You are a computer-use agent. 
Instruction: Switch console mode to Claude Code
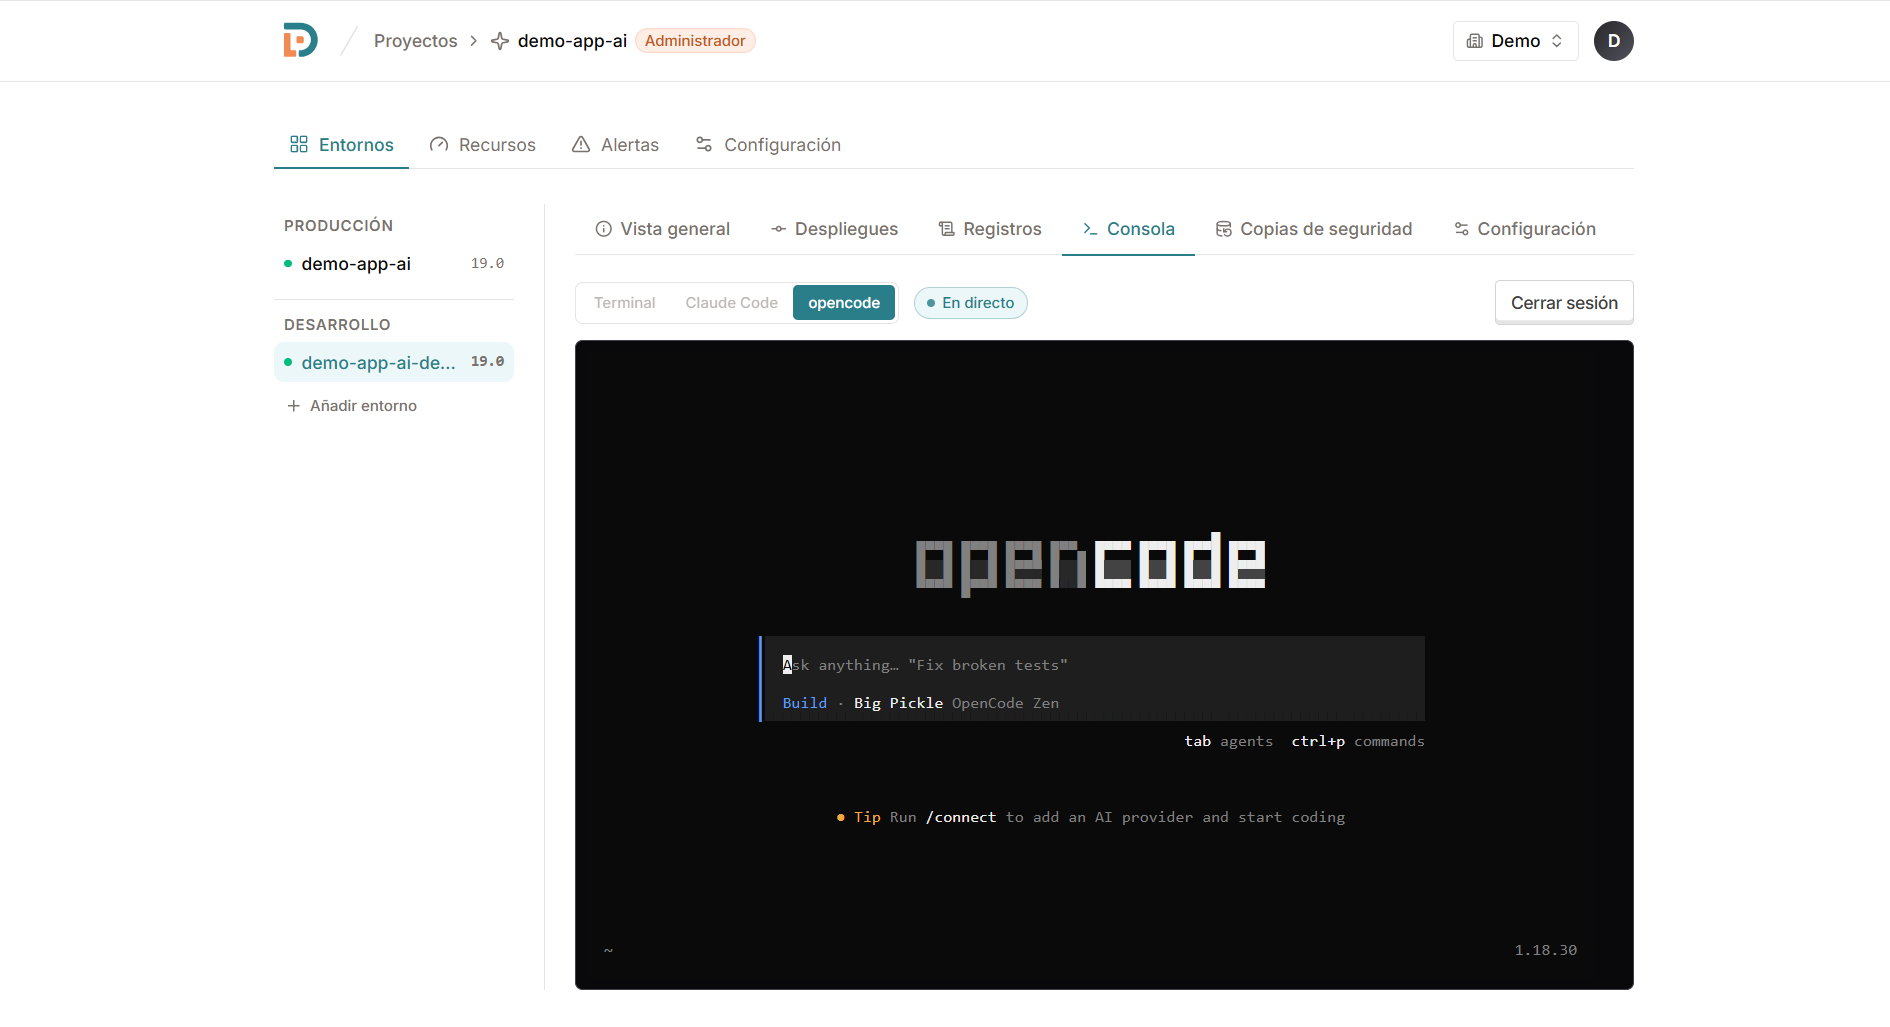coord(731,303)
